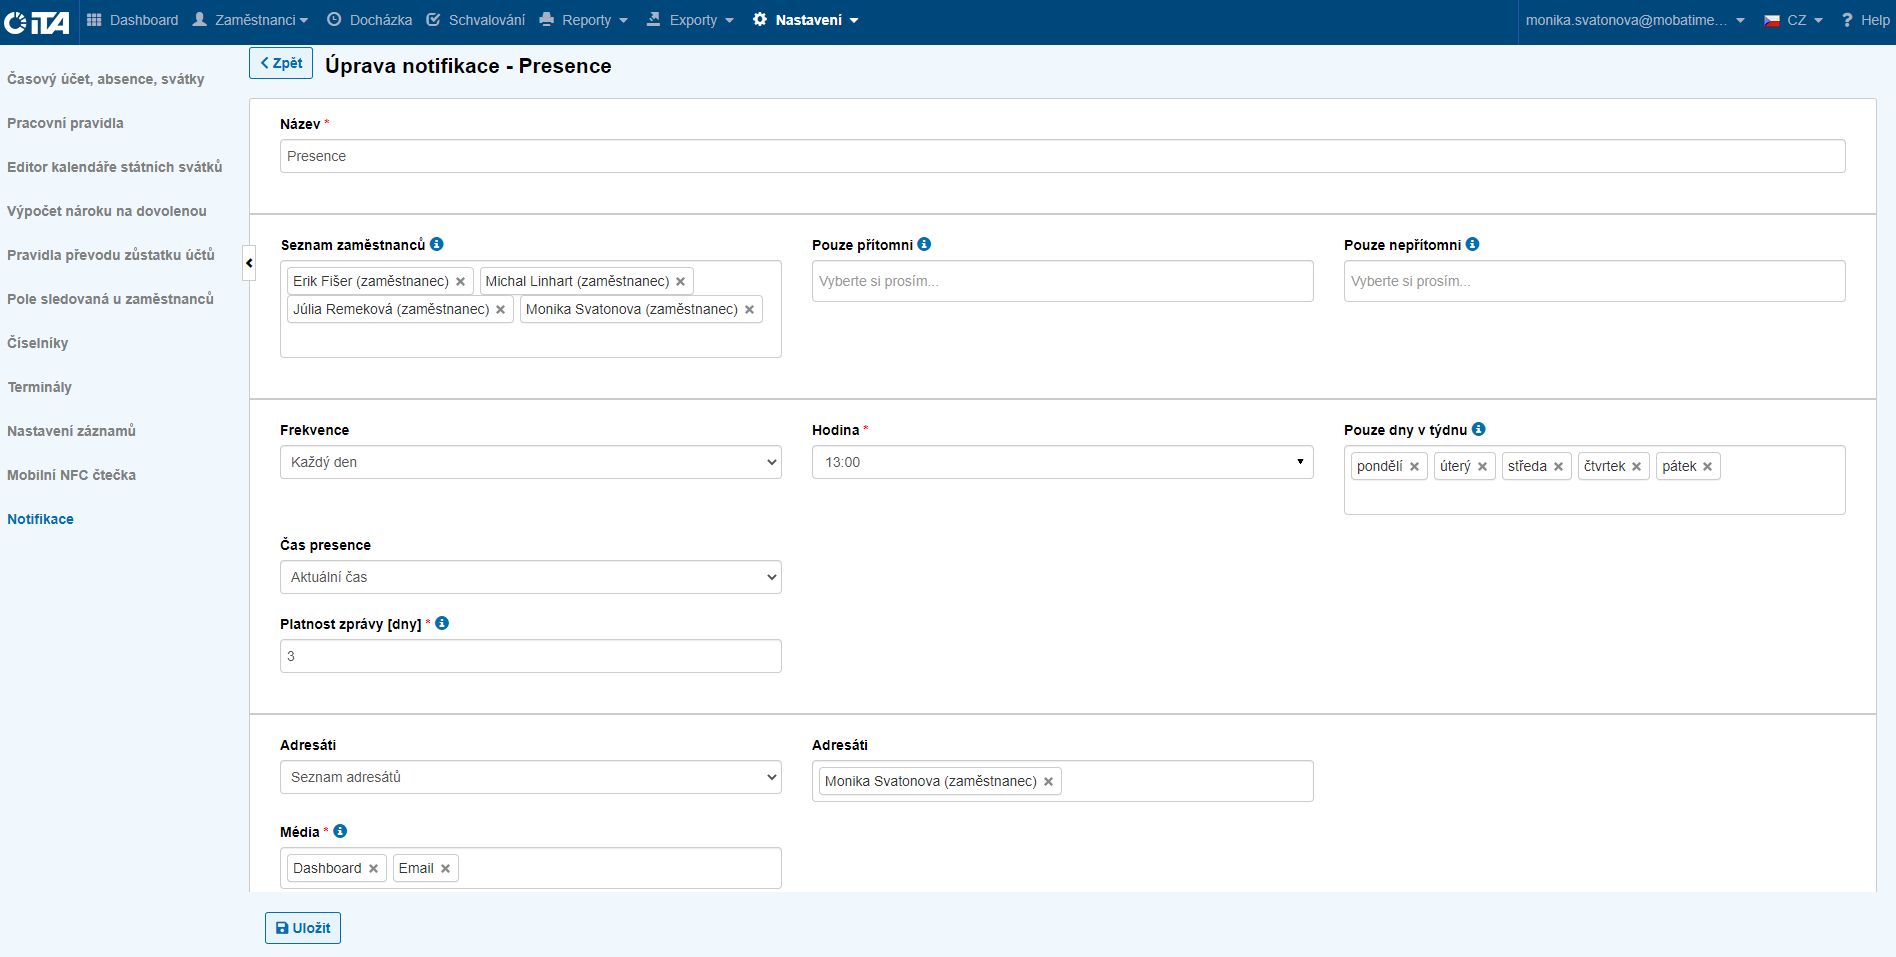This screenshot has width=1896, height=957.
Task: Click the Název text field
Action: (1061, 156)
